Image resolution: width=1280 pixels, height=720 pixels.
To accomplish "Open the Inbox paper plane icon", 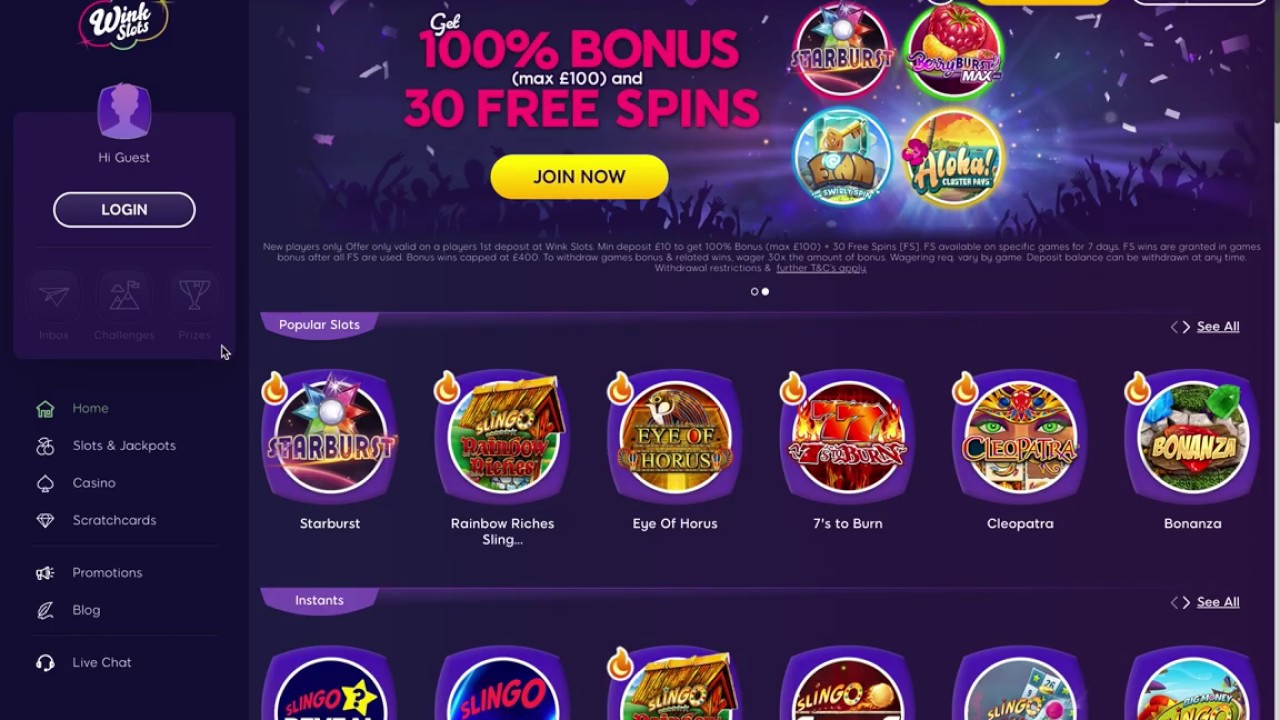I will coord(54,295).
